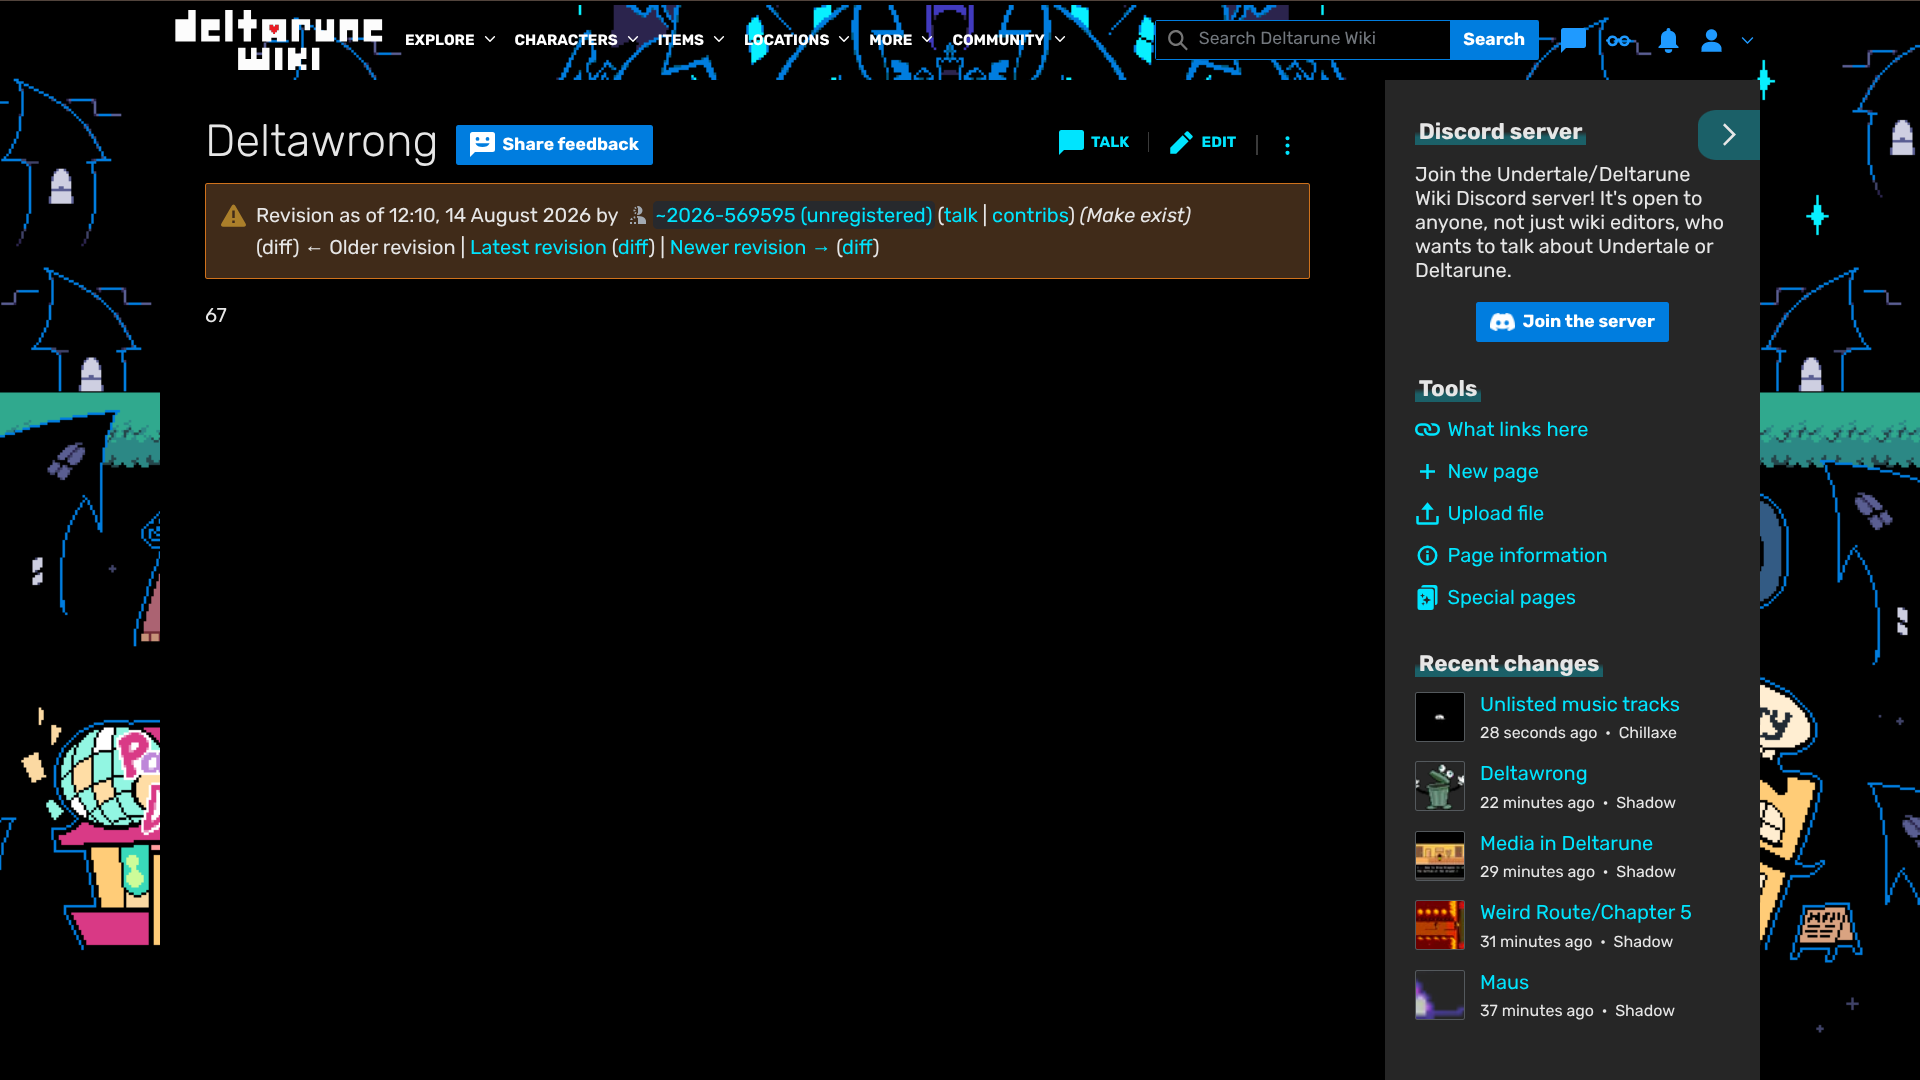Screen dimensions: 1920x1080
Task: Go to the Latest revision
Action: coord(538,247)
